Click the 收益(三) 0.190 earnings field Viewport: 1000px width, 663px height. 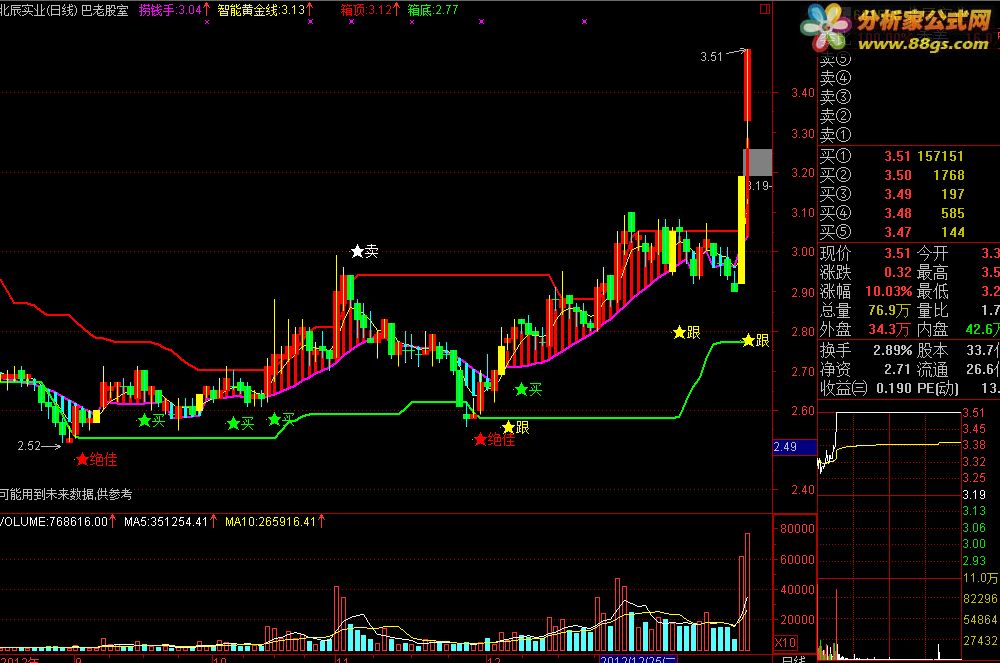(x=865, y=389)
